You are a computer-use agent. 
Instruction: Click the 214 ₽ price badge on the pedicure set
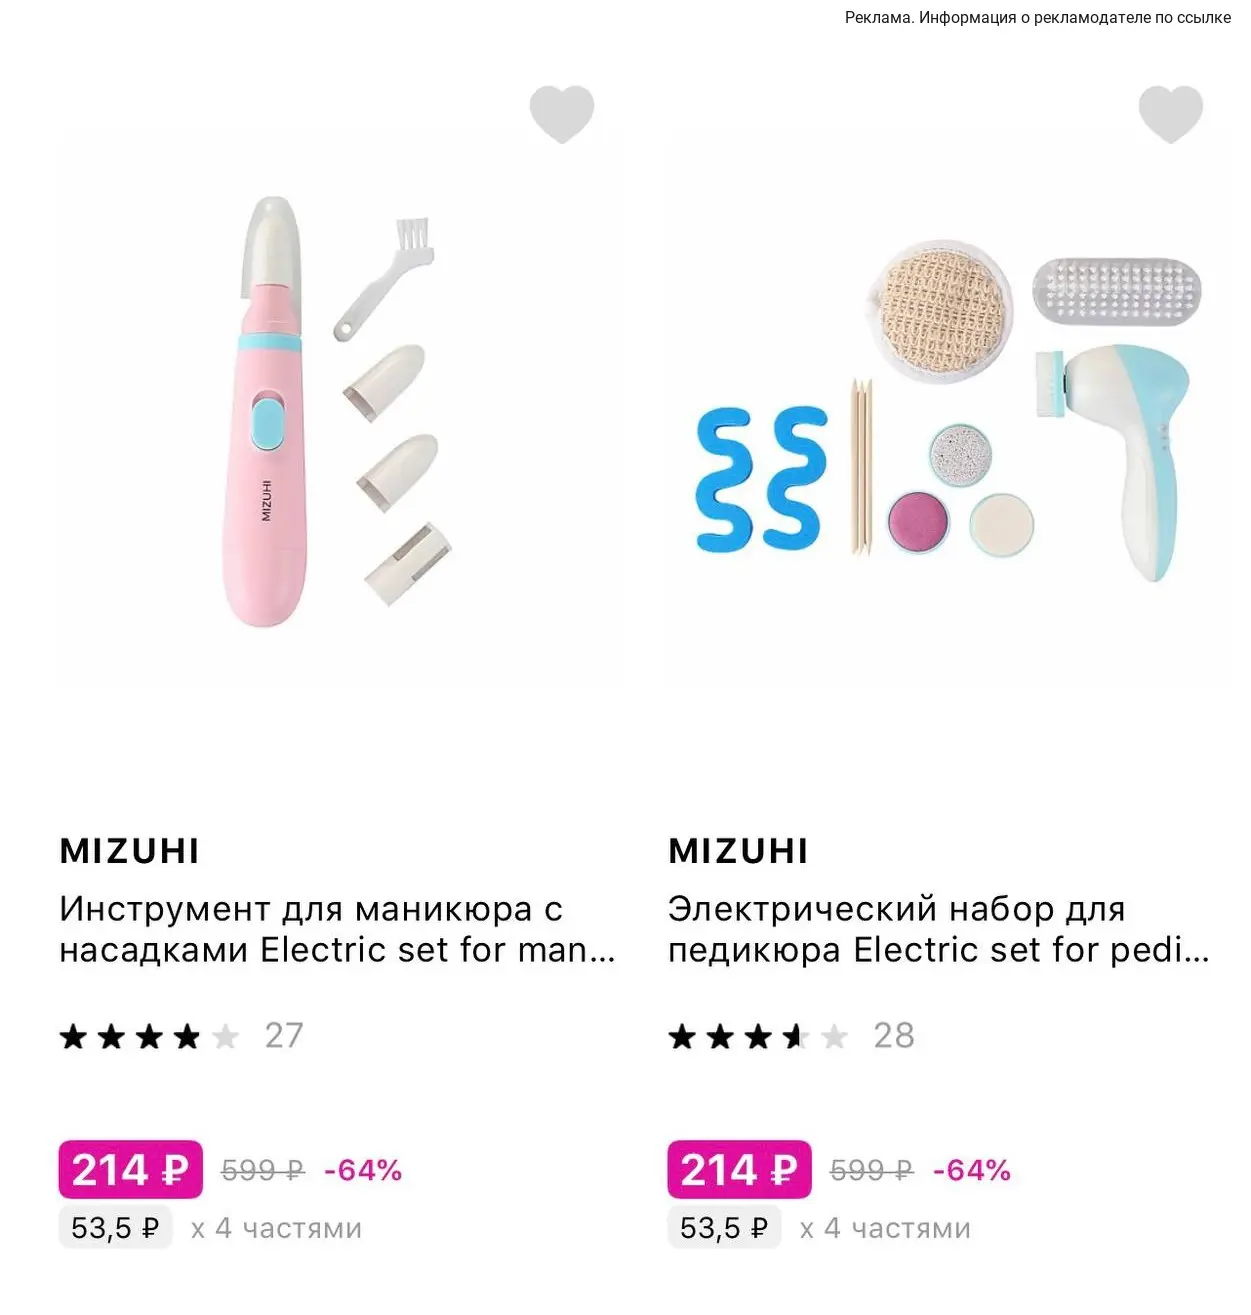[x=739, y=1169]
